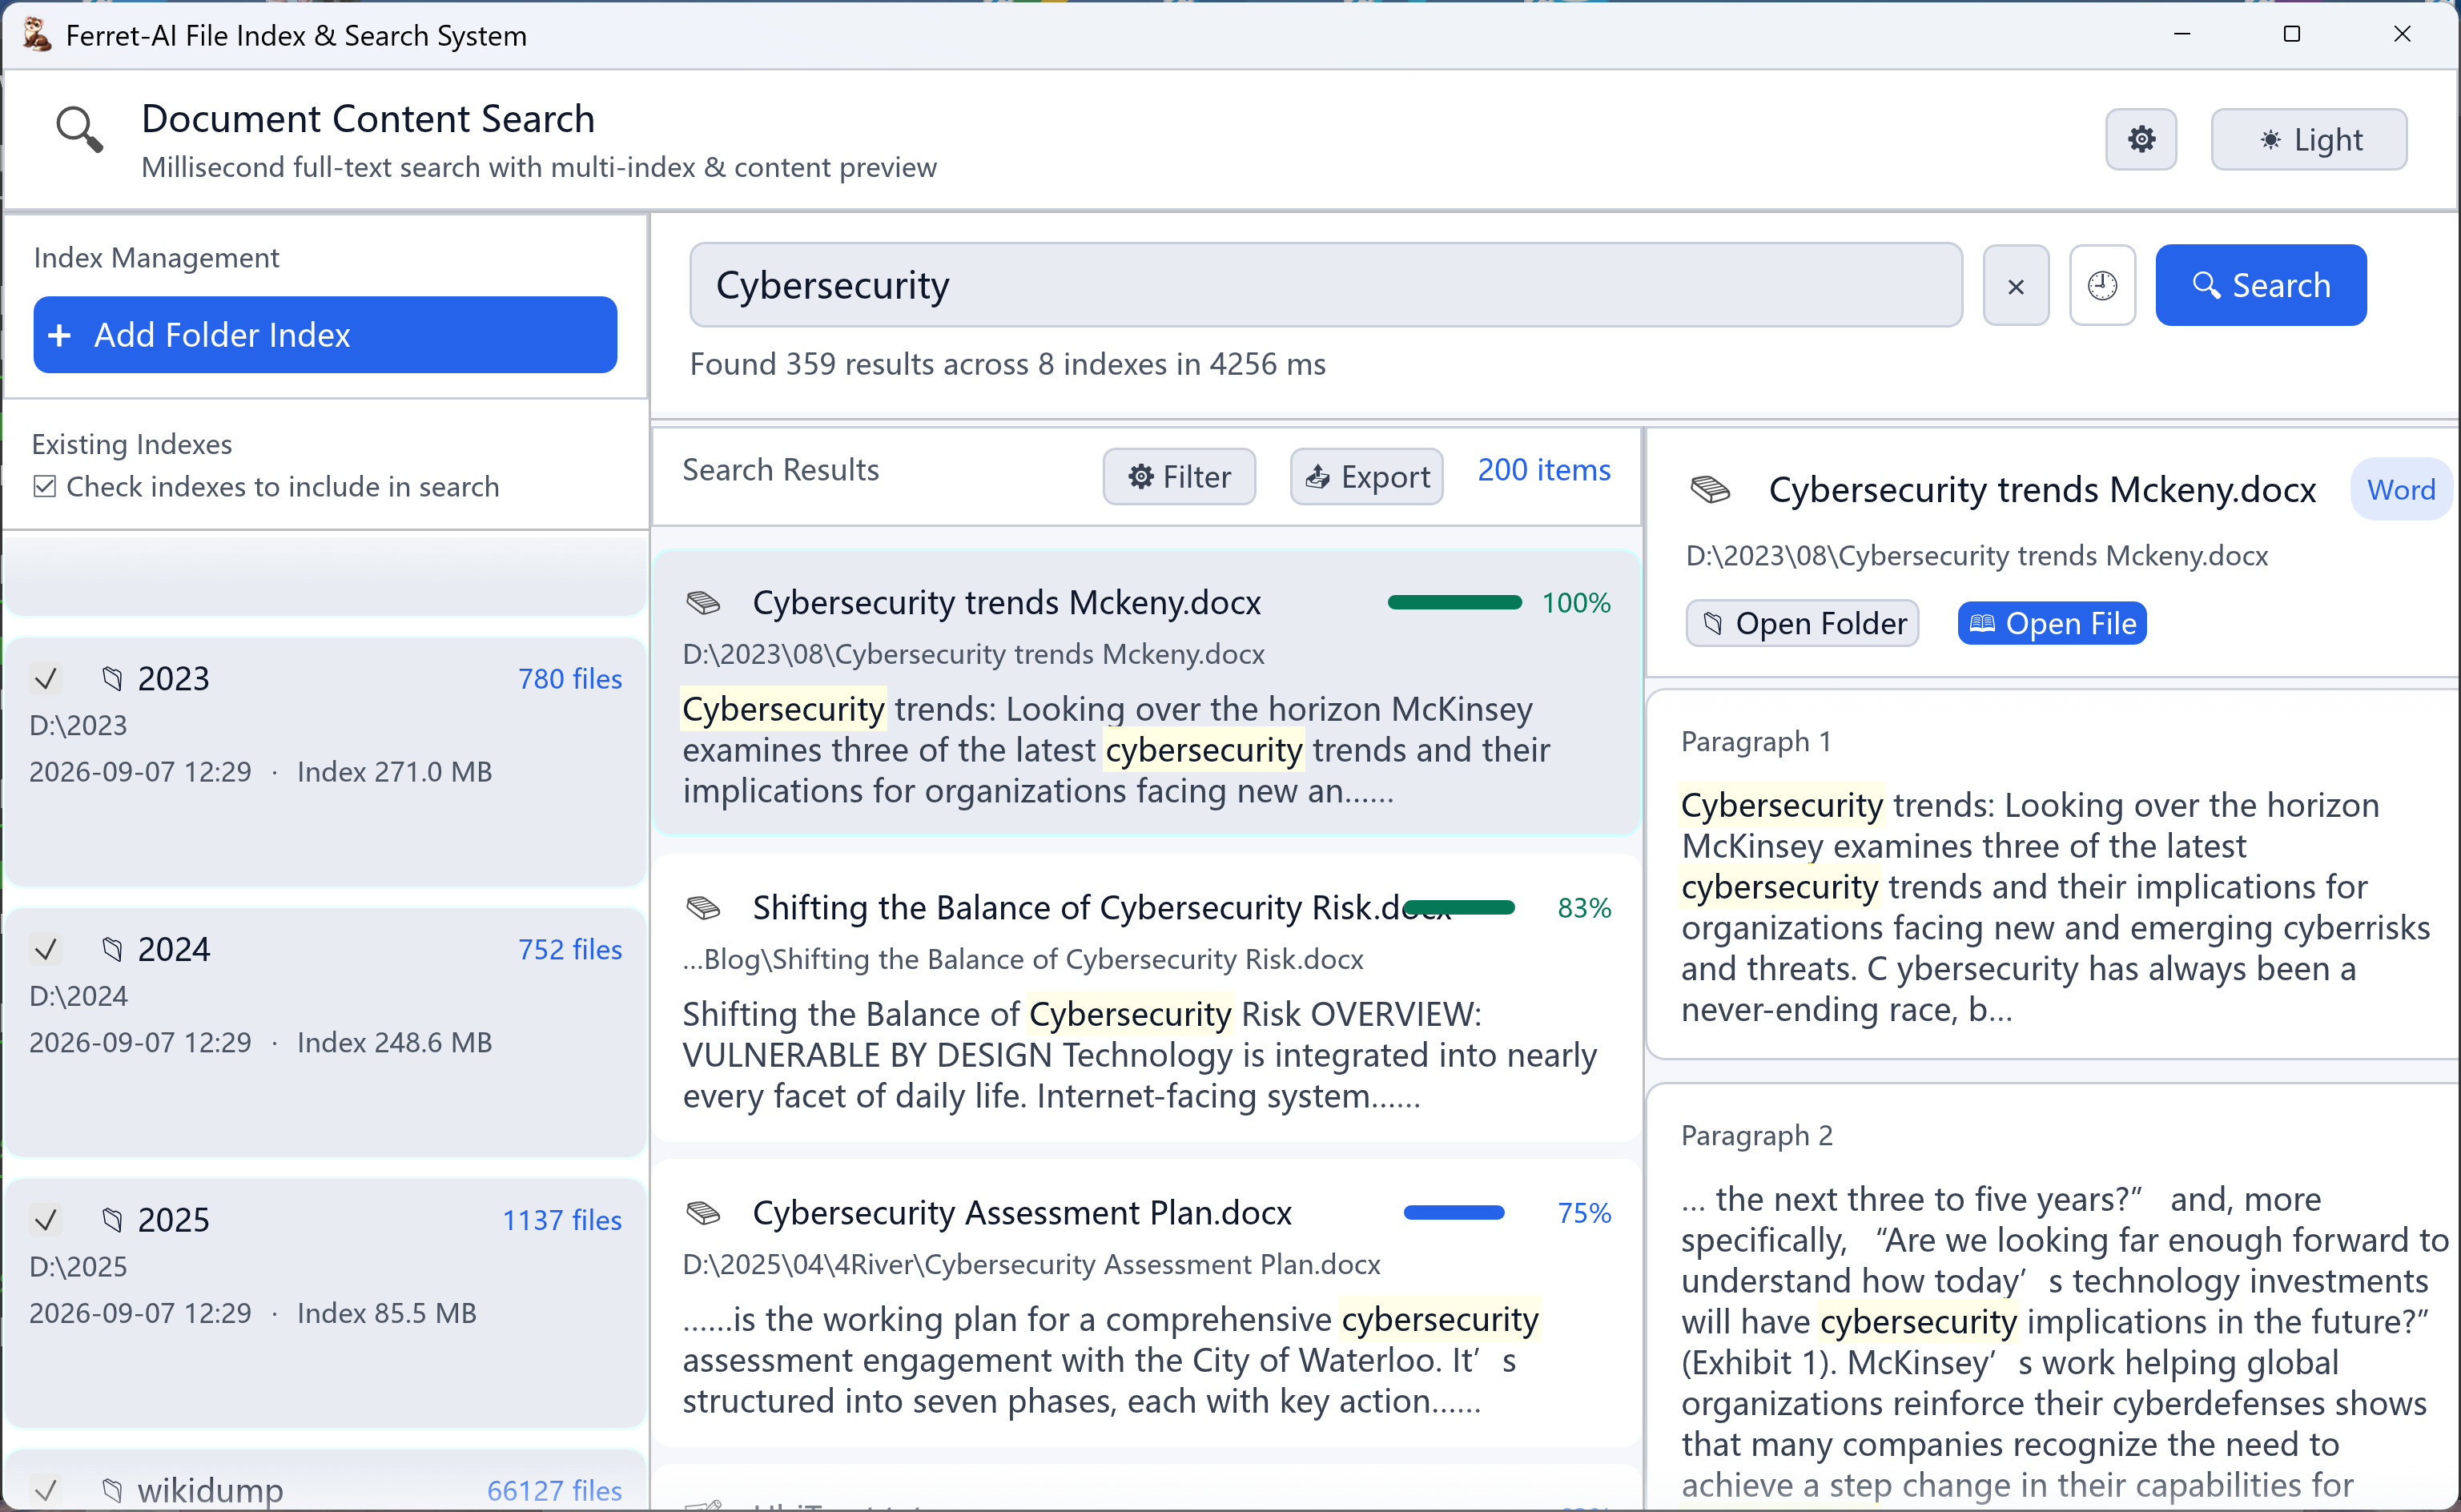Click the 2024 index name label

coord(174,949)
